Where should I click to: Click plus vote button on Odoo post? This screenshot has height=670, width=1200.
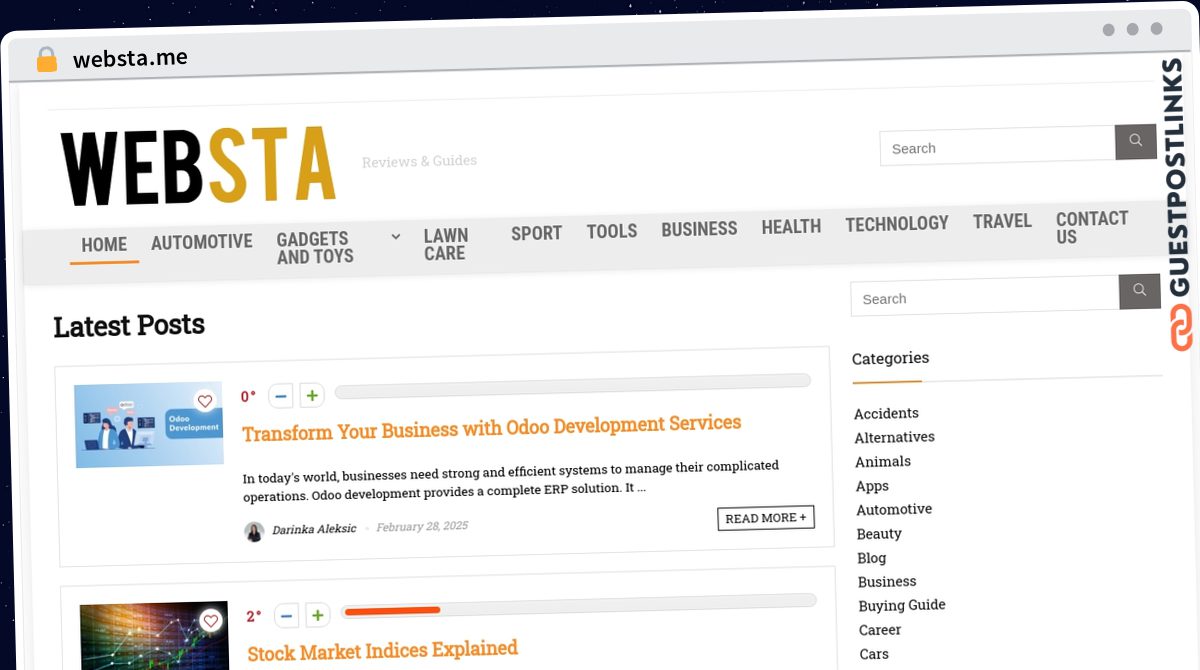point(312,395)
